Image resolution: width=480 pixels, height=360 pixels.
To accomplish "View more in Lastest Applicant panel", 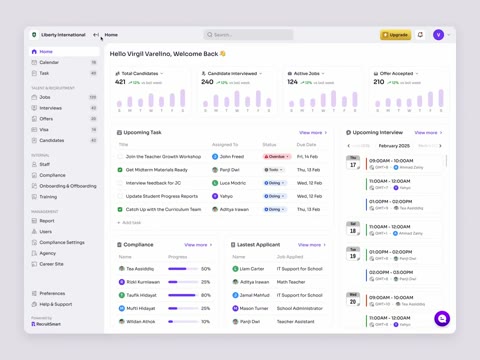I will [x=312, y=245].
